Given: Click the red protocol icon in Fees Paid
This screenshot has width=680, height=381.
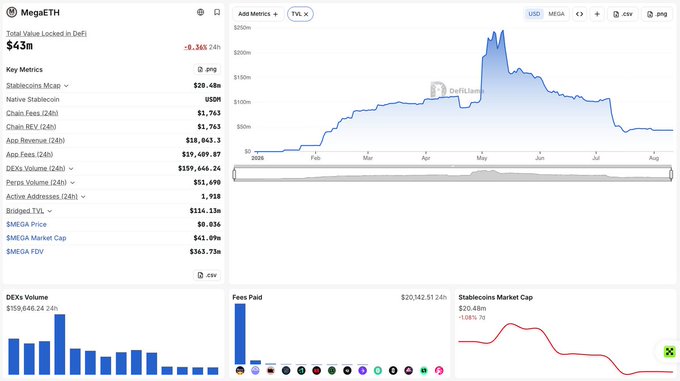Looking at the screenshot, I should (x=317, y=371).
